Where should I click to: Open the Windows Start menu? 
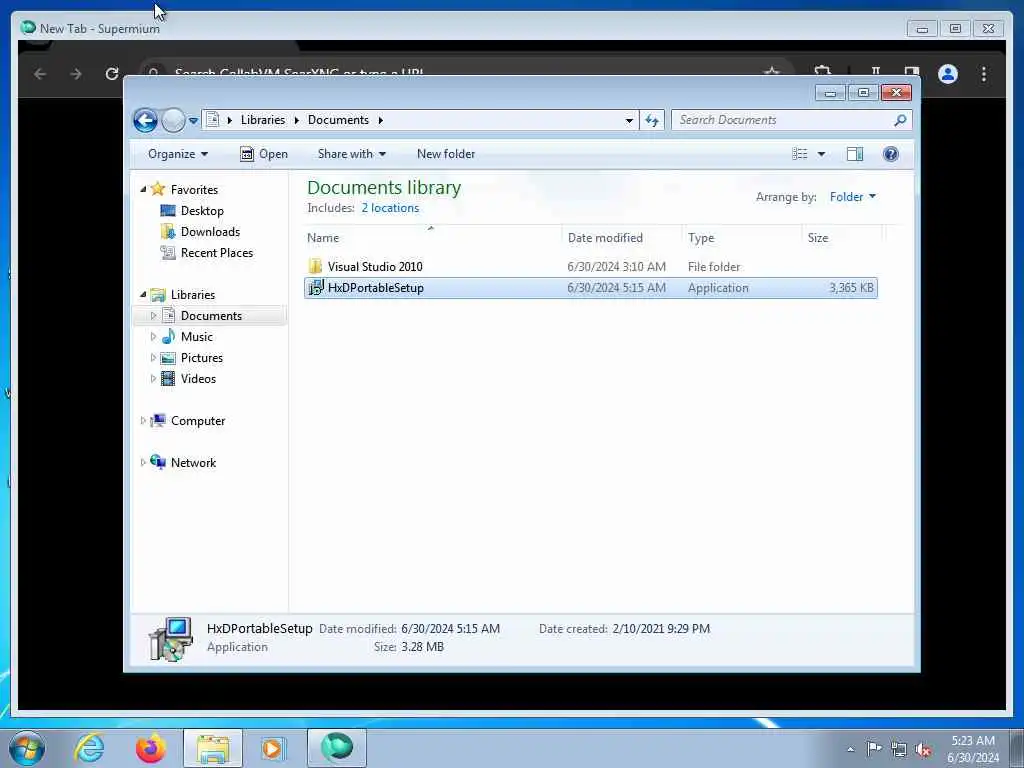coord(27,748)
